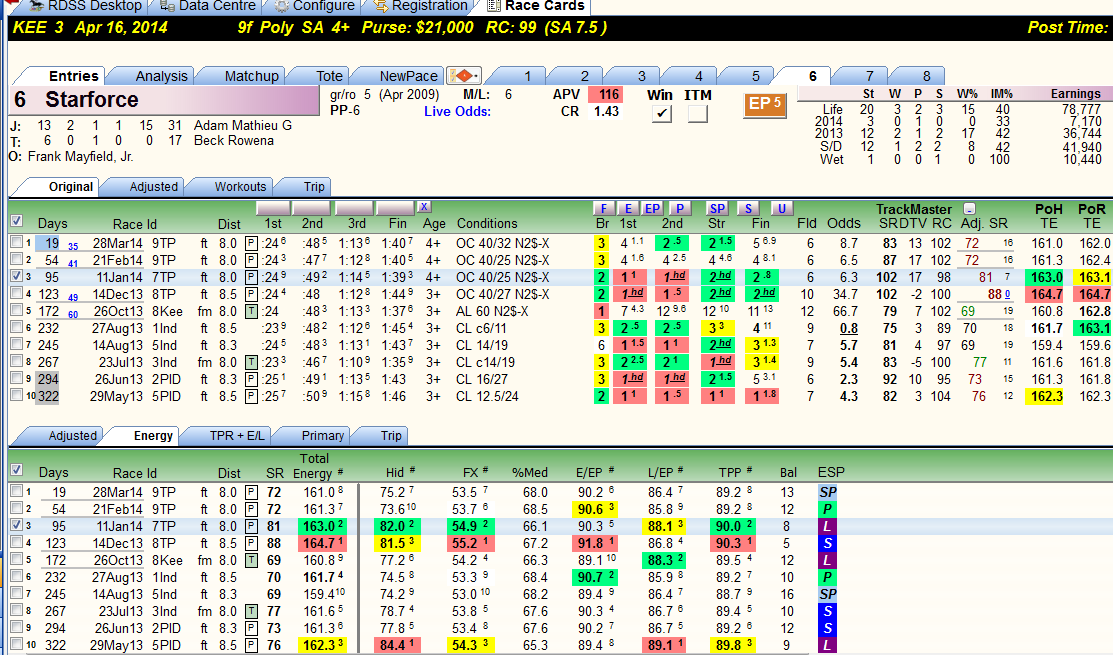Uncheck the 11Jan14 7TP row in Original table
This screenshot has height=655, width=1113.
16,277
